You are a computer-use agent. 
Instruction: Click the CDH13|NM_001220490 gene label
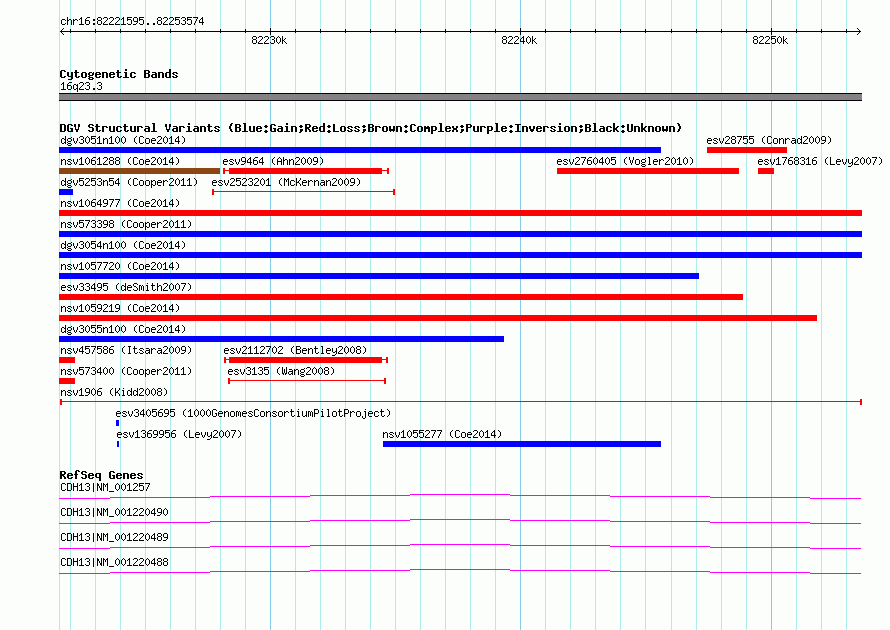(x=114, y=513)
